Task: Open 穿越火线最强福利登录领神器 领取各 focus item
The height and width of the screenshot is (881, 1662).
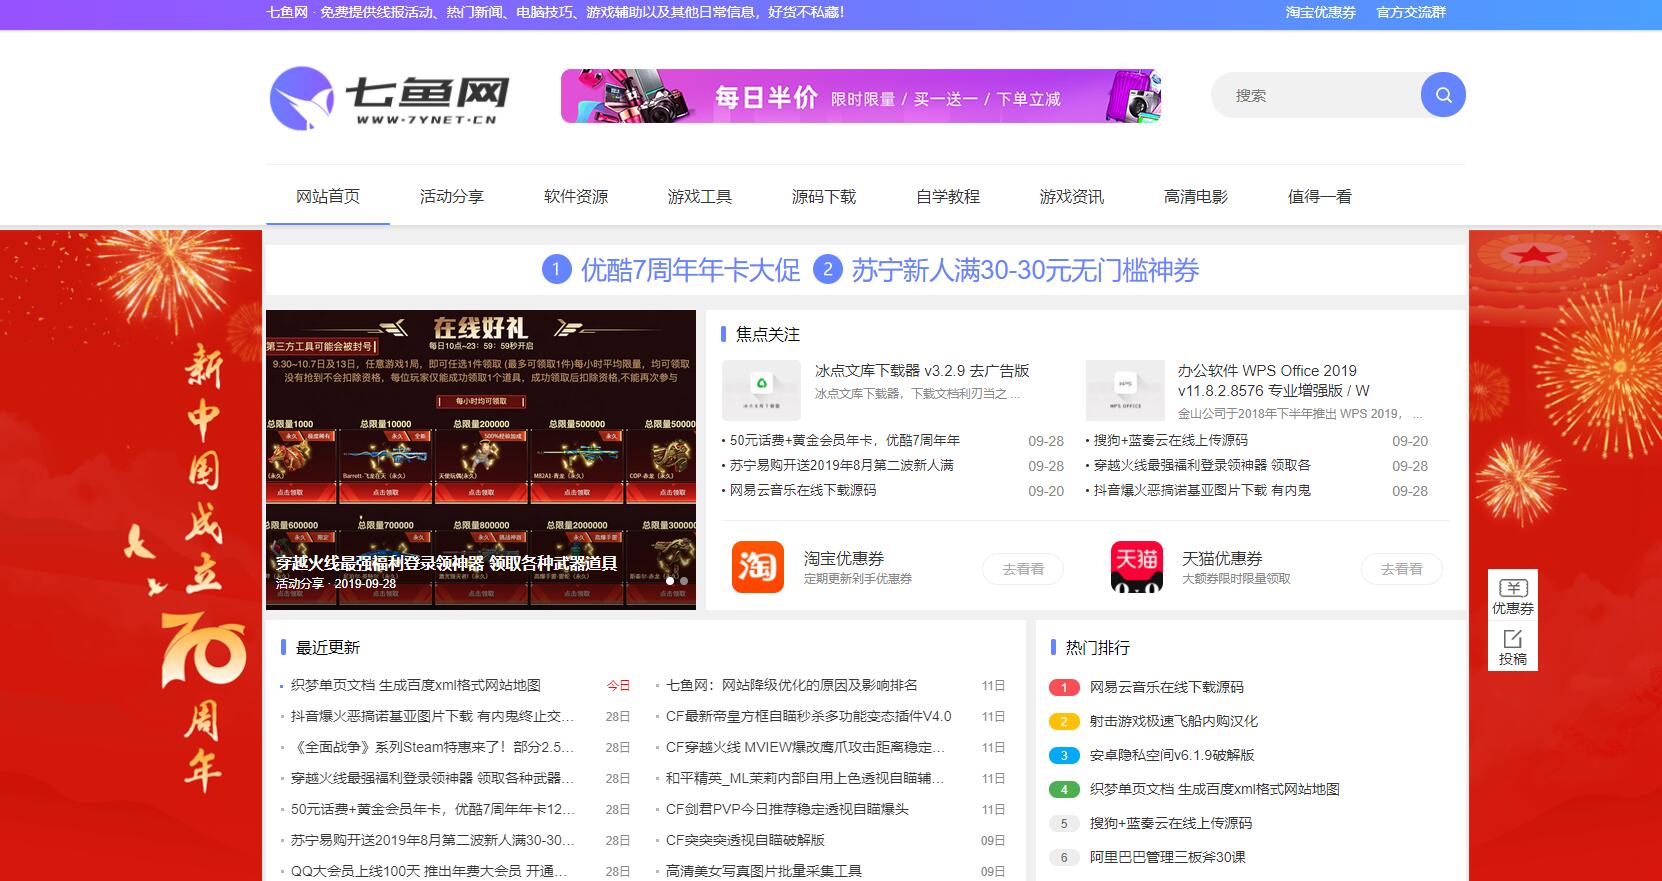Action: (1202, 465)
